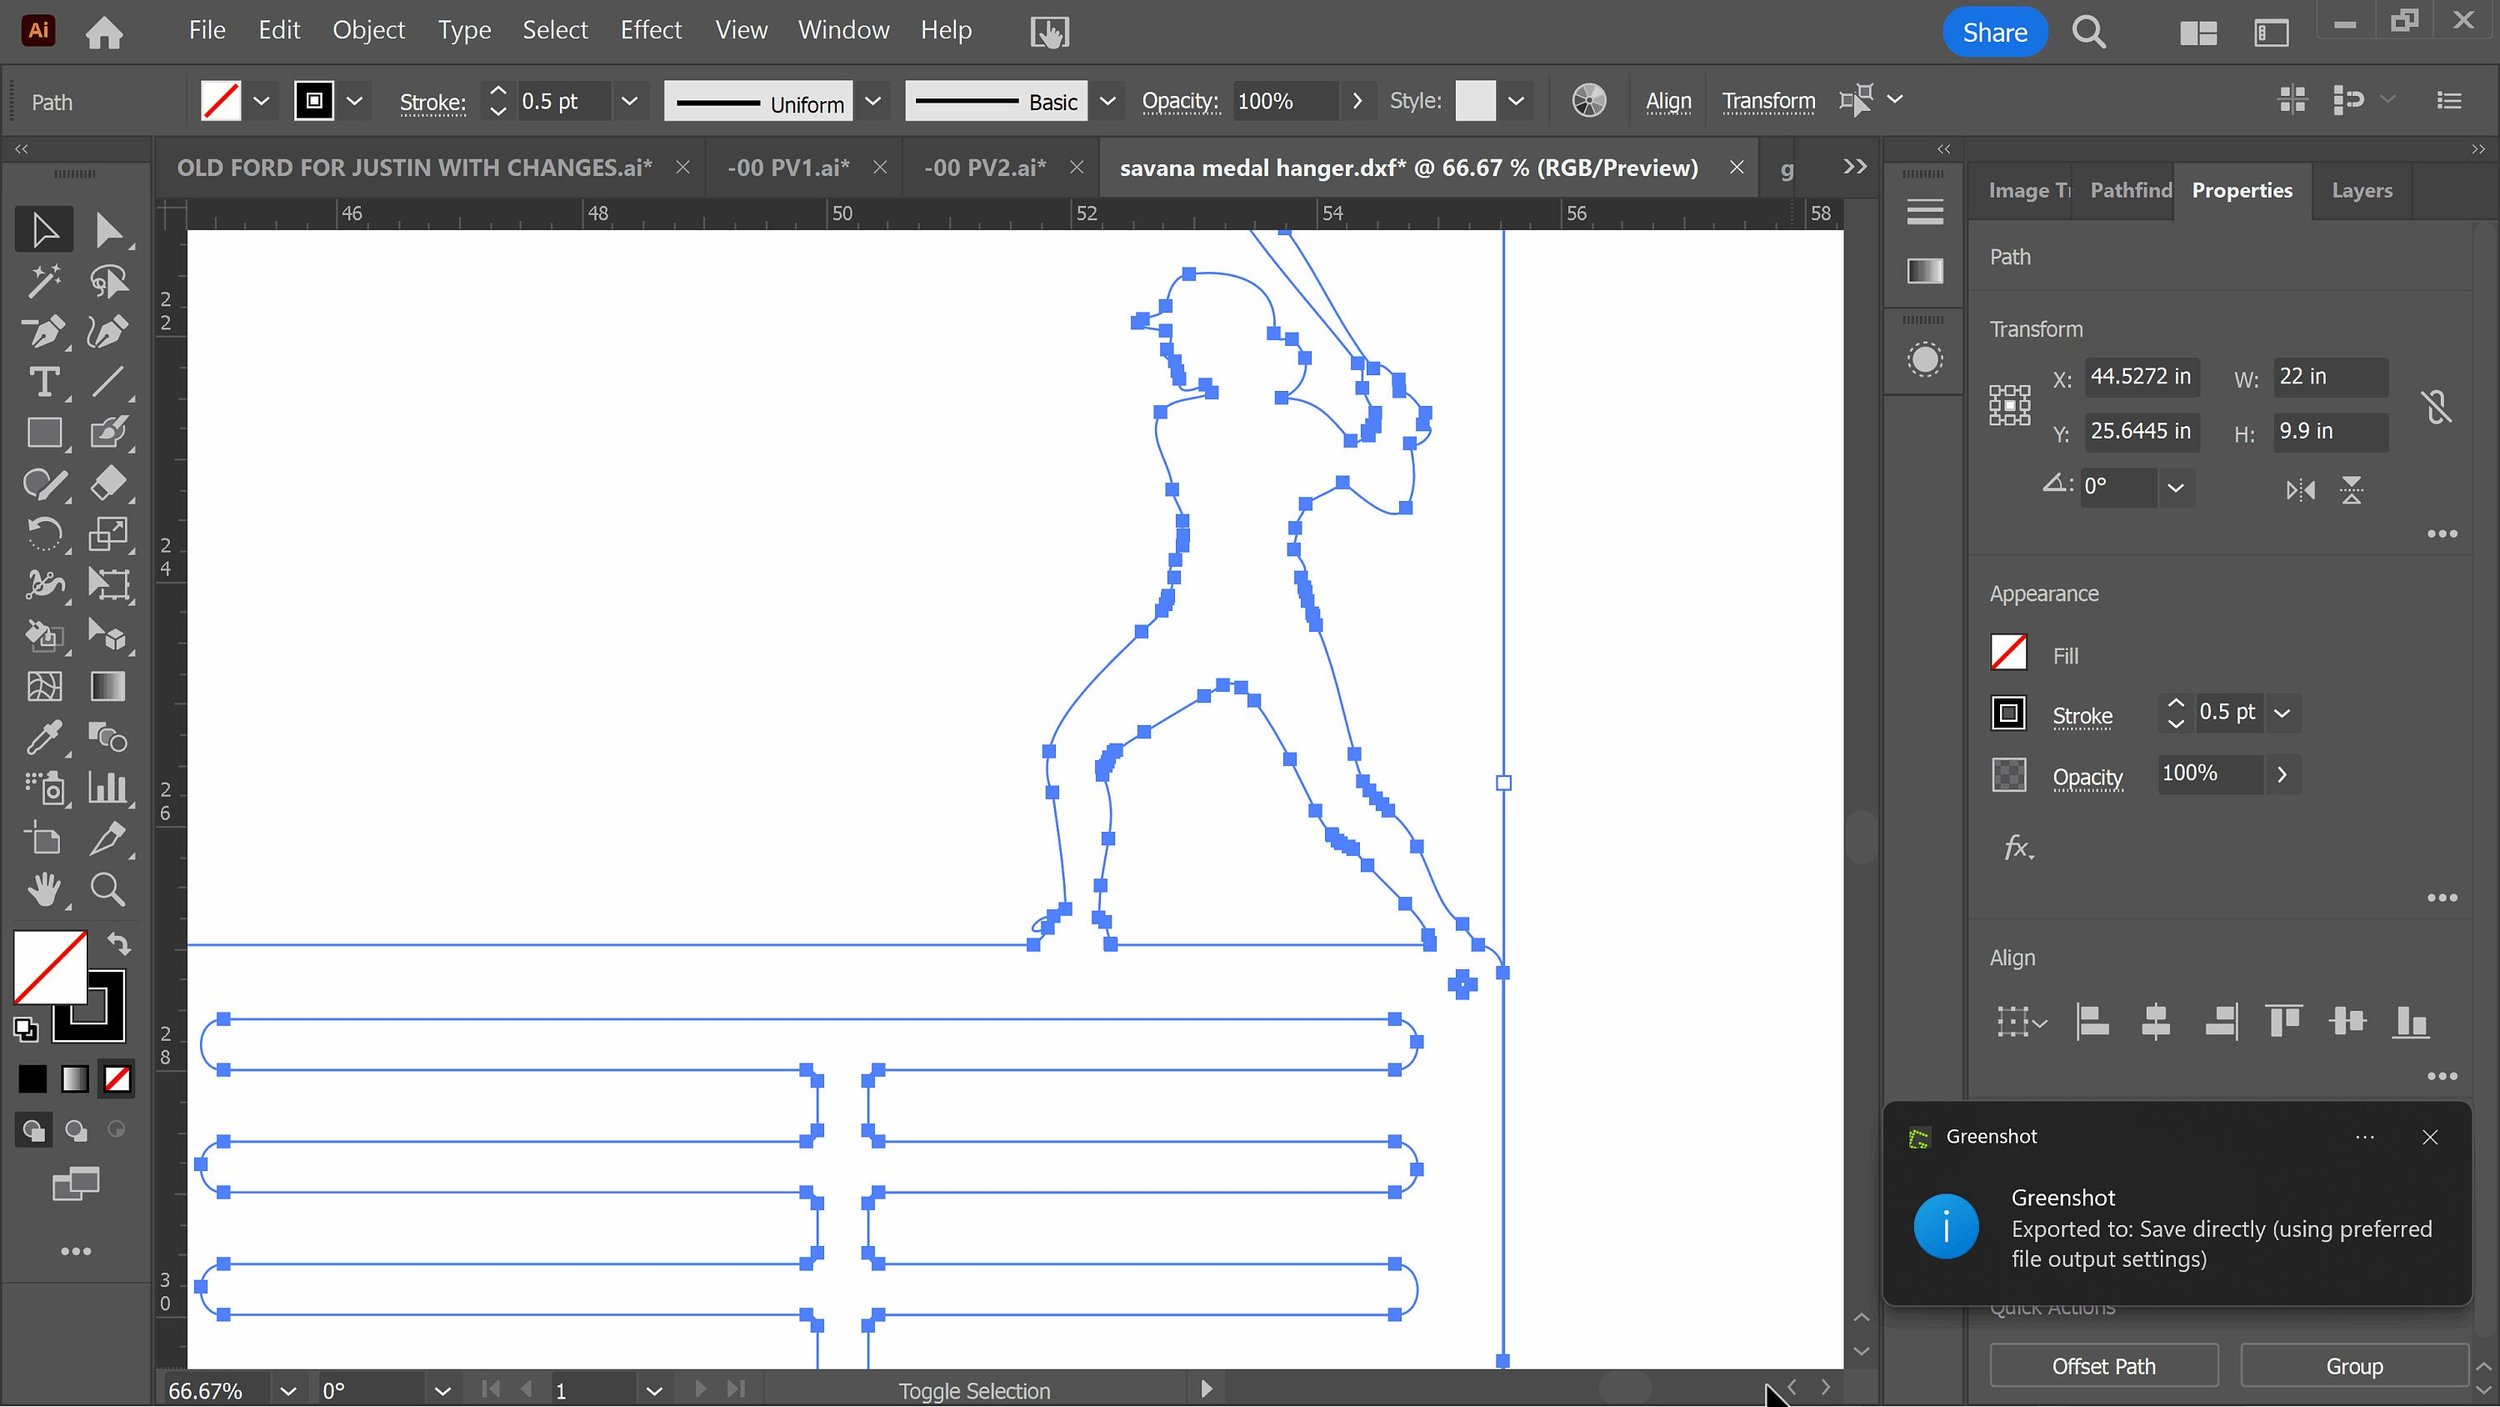This screenshot has height=1407, width=2500.
Task: Select the Shape Builder tool
Action: (44, 635)
